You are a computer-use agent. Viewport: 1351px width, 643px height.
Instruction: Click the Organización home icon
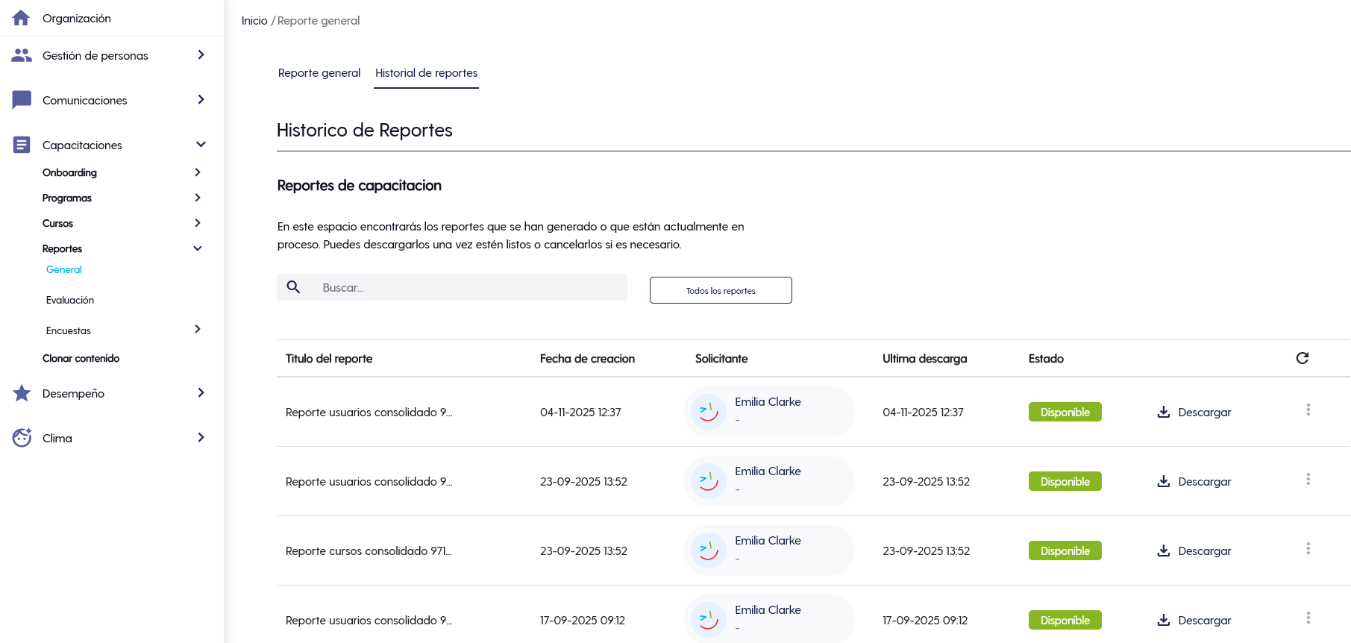(21, 18)
